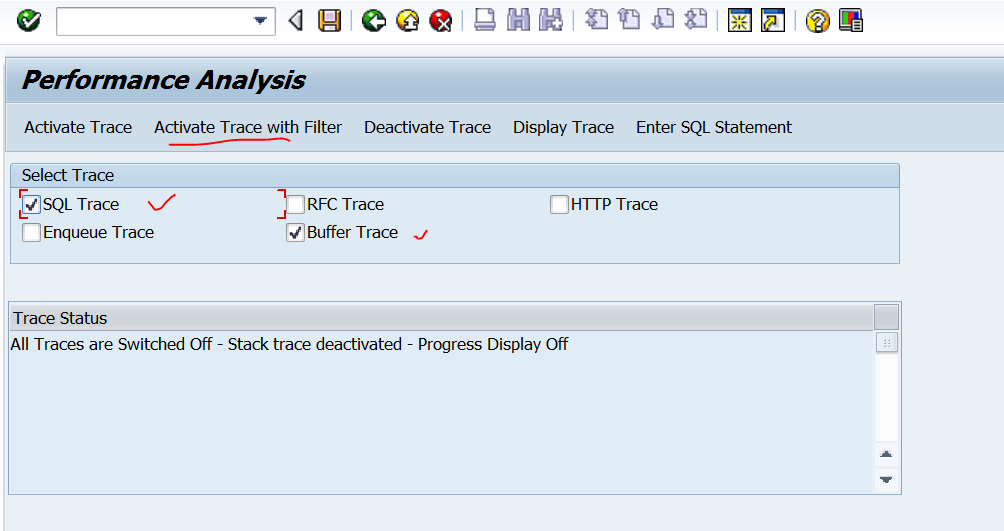
Task: Click Activate Trace with Filter
Action: (248, 127)
